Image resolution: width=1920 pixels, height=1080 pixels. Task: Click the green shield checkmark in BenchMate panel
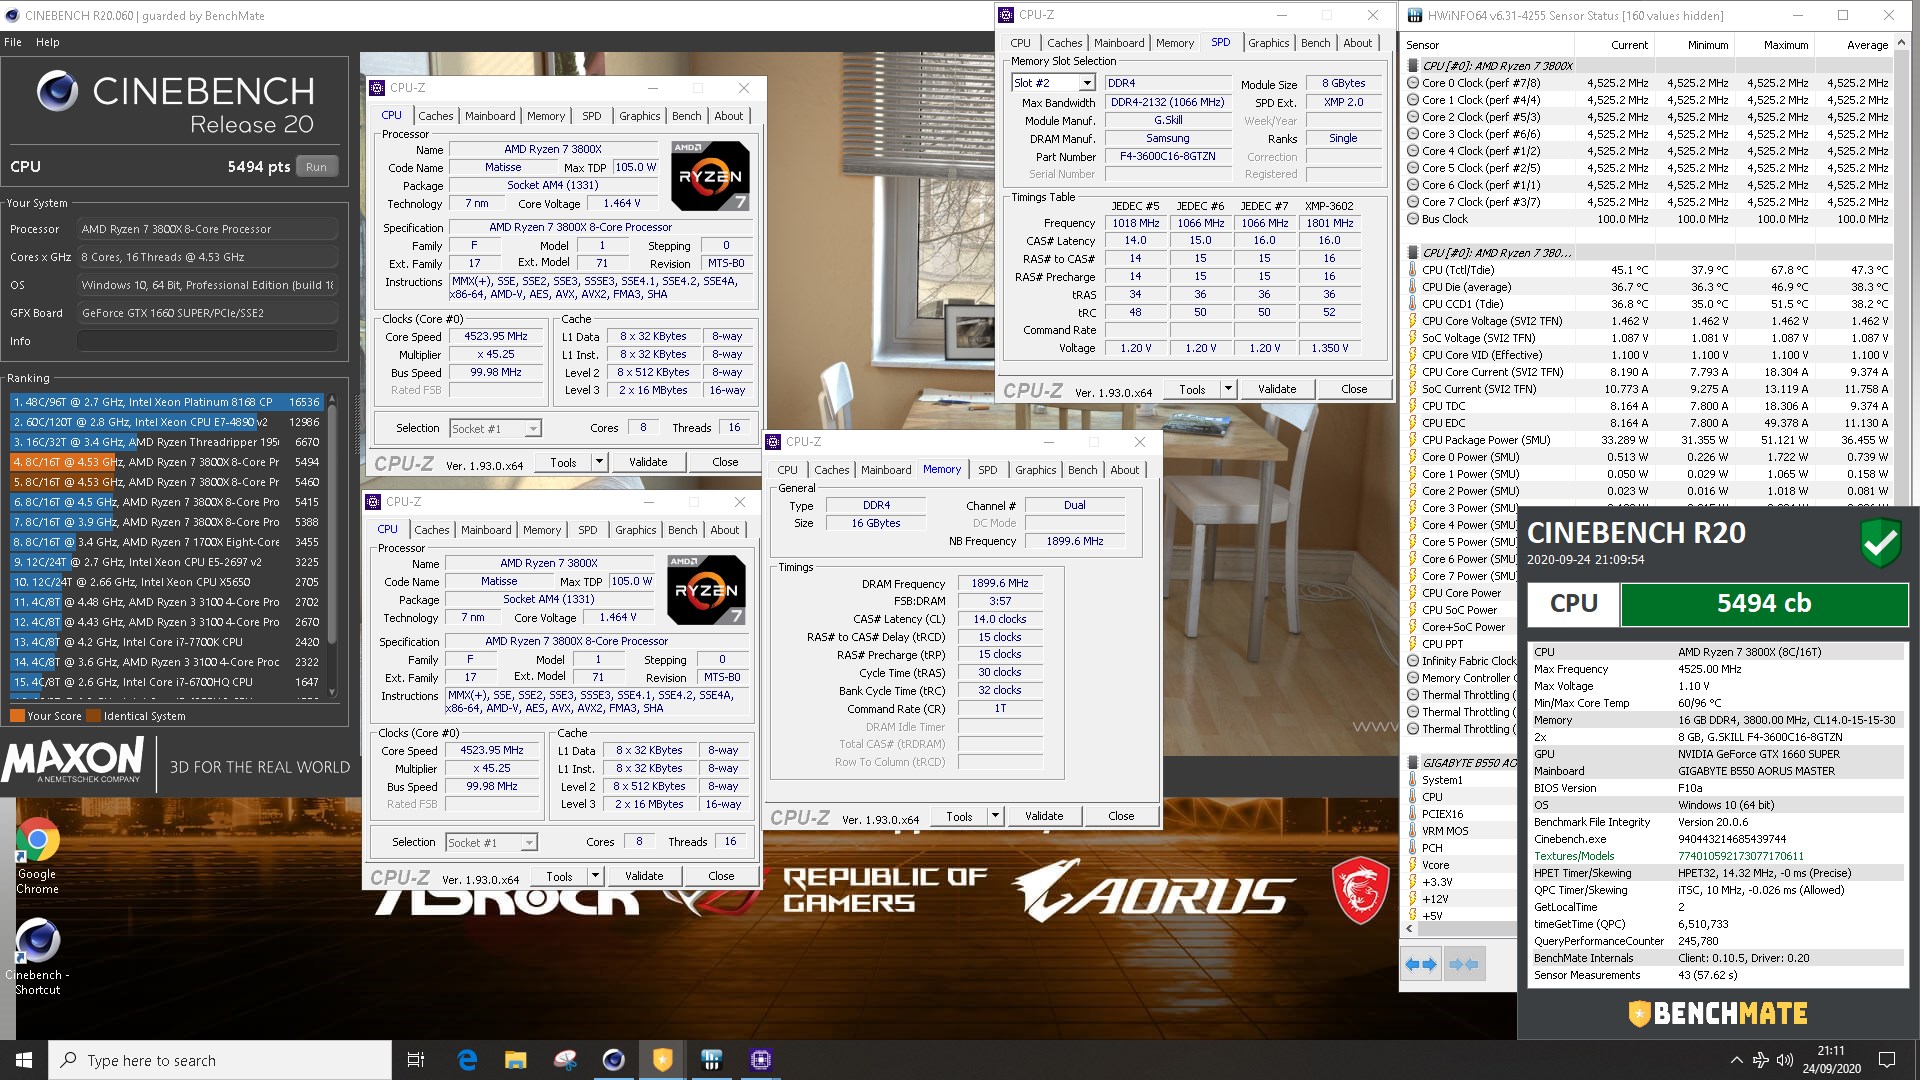[x=1880, y=544]
